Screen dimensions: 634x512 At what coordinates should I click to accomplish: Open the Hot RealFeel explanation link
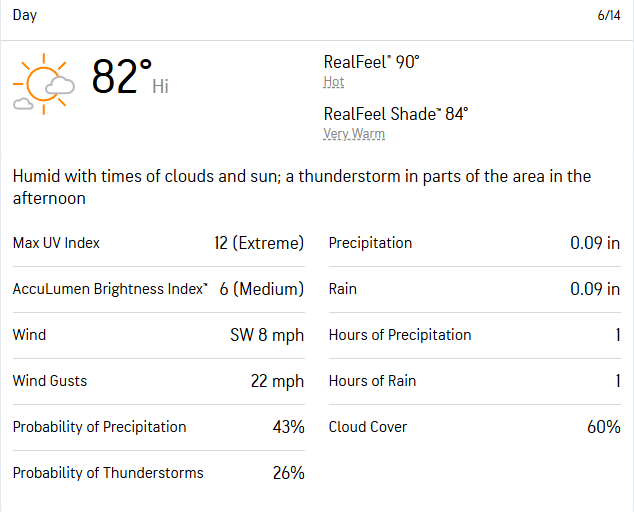pos(334,82)
